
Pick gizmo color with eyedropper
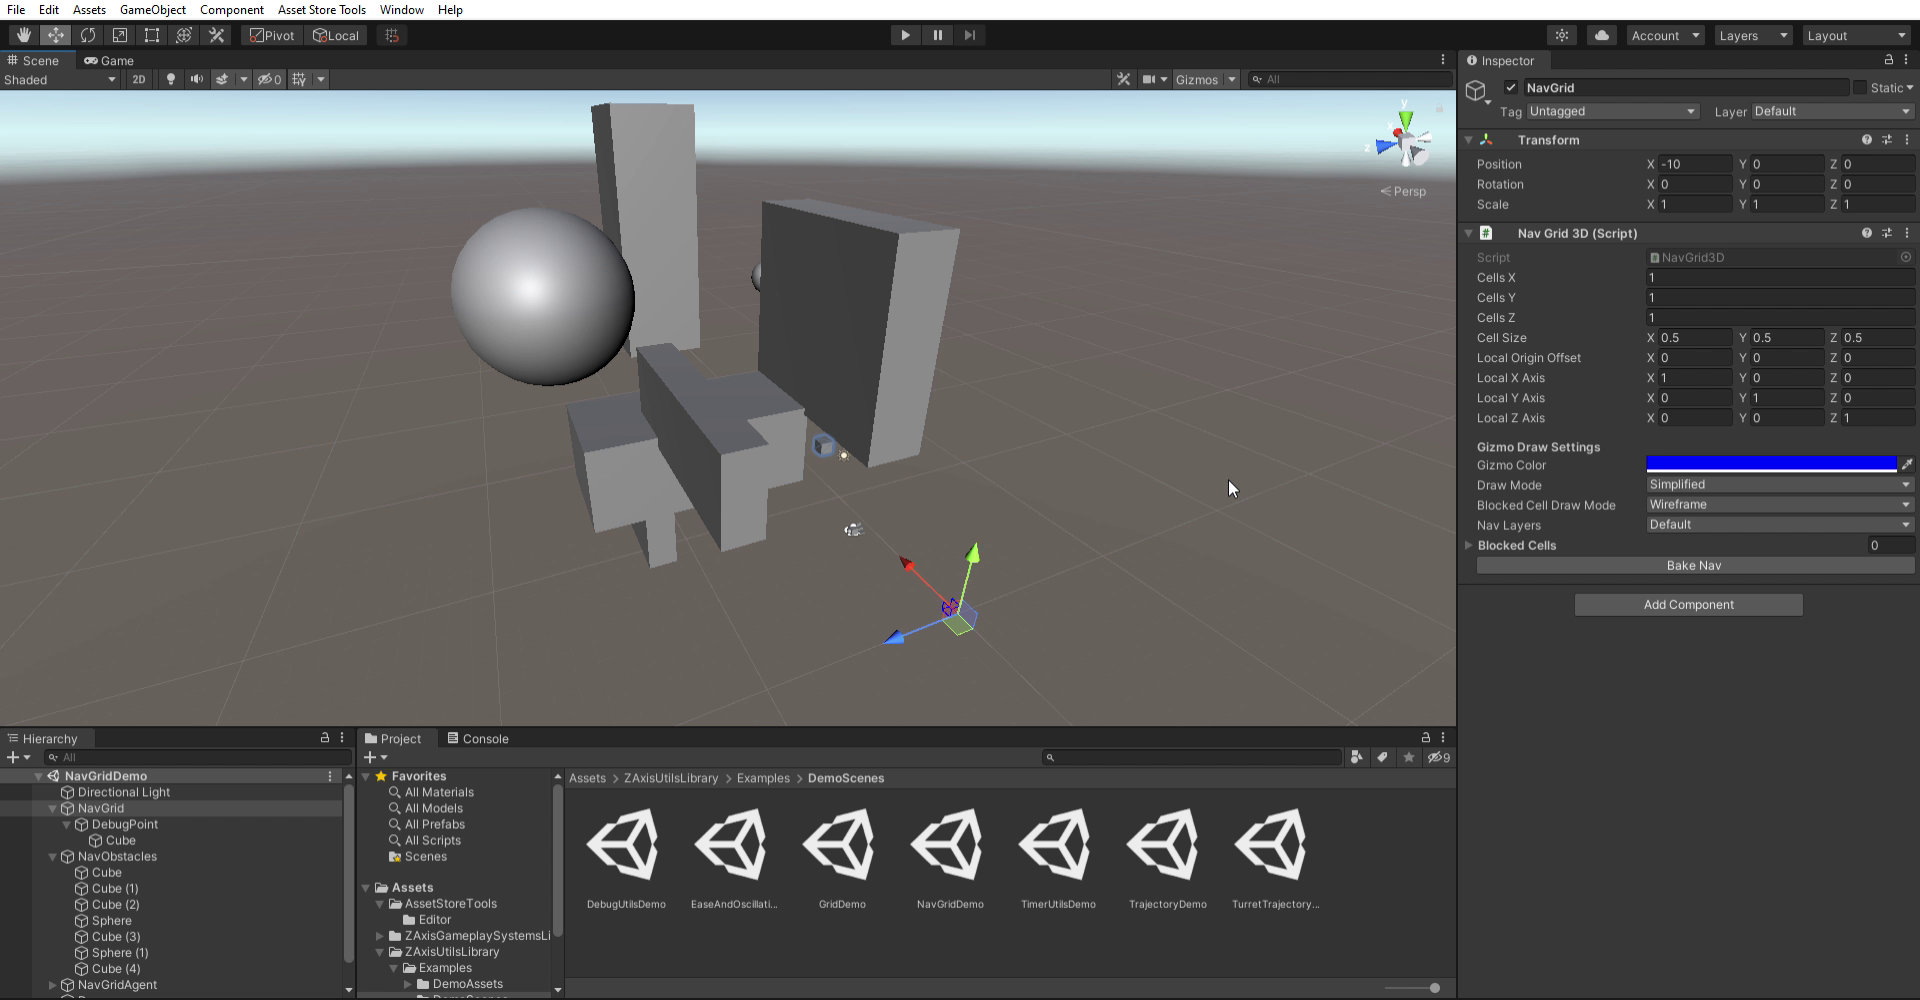pyautogui.click(x=1907, y=464)
